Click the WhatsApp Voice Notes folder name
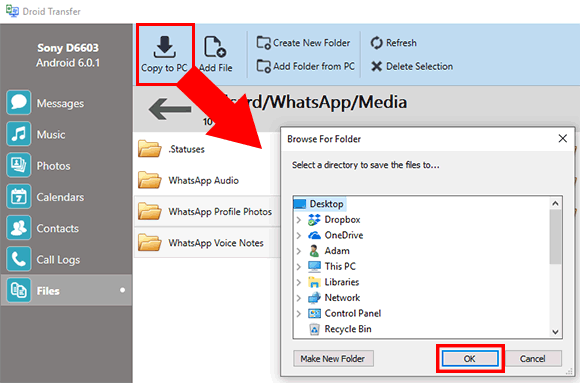Screen dimensions: 580x383 click(216, 243)
